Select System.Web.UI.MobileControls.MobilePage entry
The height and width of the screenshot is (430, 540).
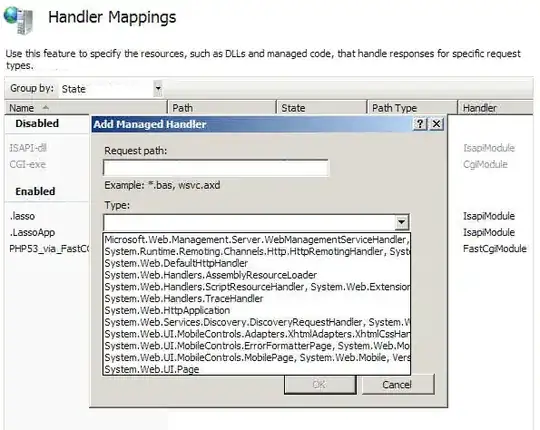[x=257, y=358]
